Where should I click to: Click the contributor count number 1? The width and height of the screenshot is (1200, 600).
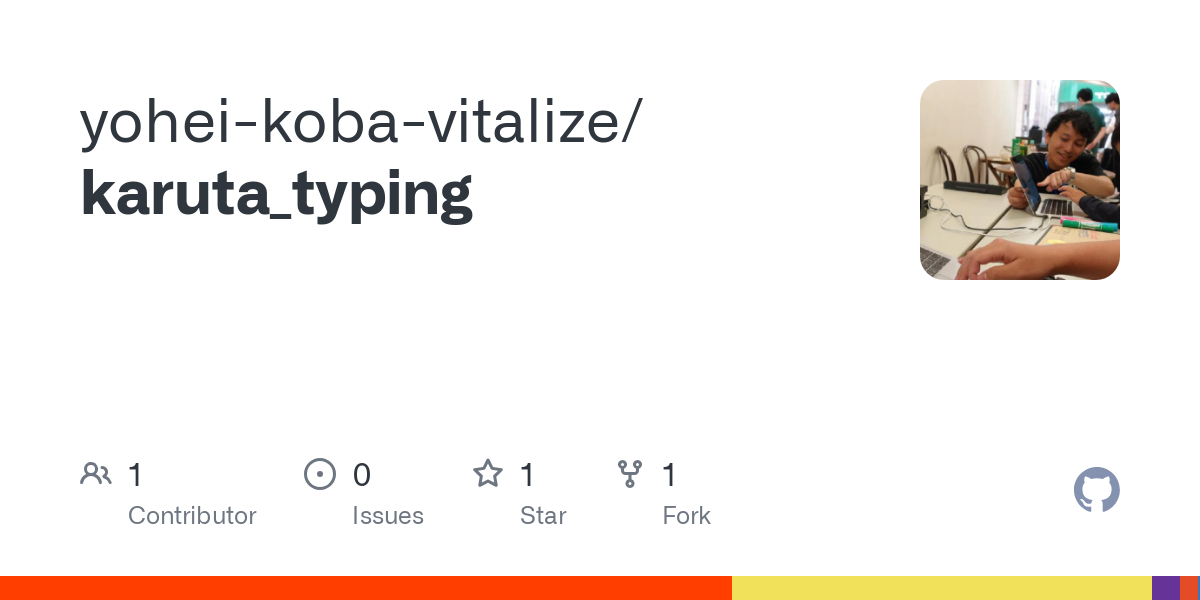(136, 475)
